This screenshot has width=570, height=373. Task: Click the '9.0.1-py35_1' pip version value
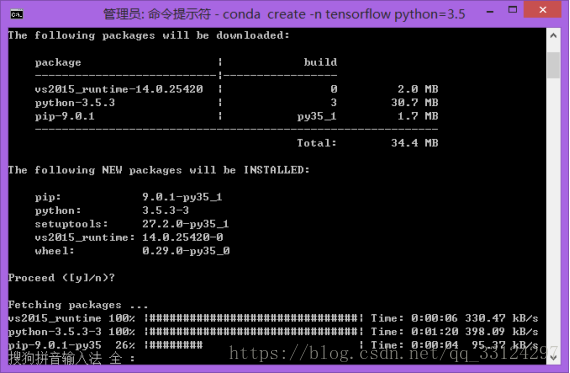182,197
